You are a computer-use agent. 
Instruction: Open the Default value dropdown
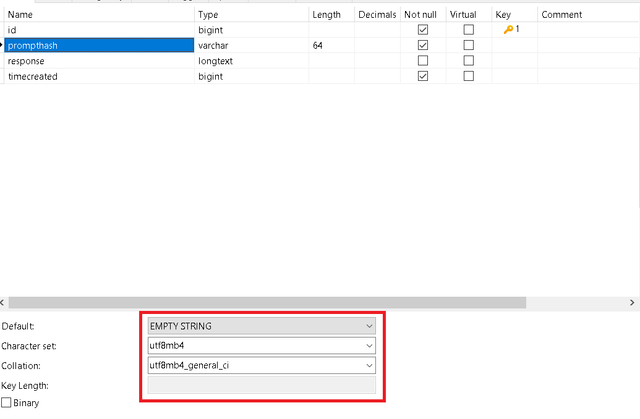point(262,326)
